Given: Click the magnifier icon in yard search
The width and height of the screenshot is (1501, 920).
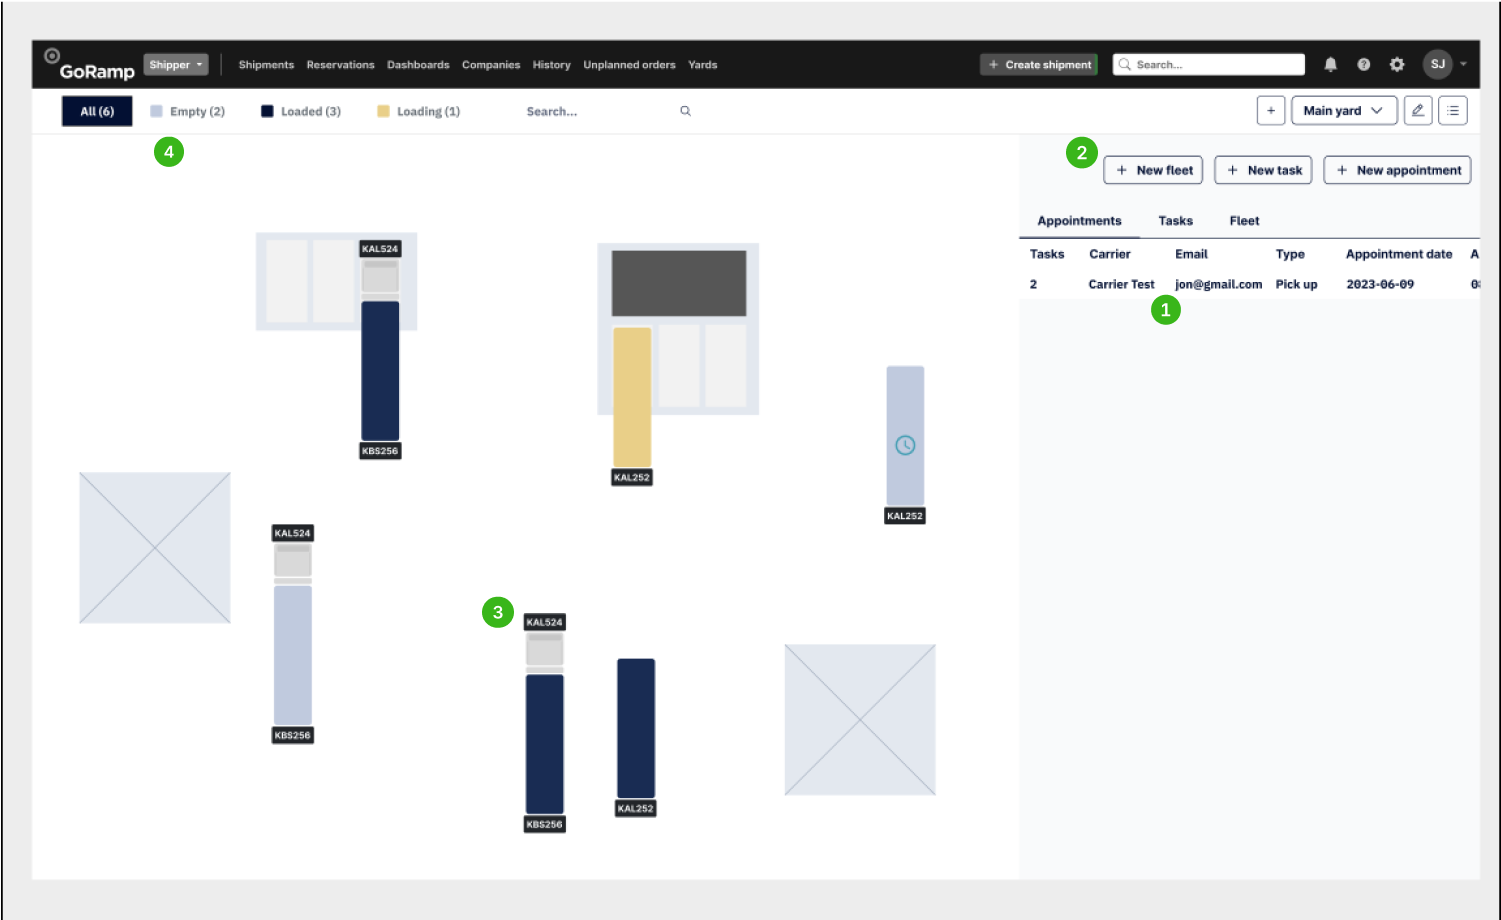Looking at the screenshot, I should coord(685,111).
